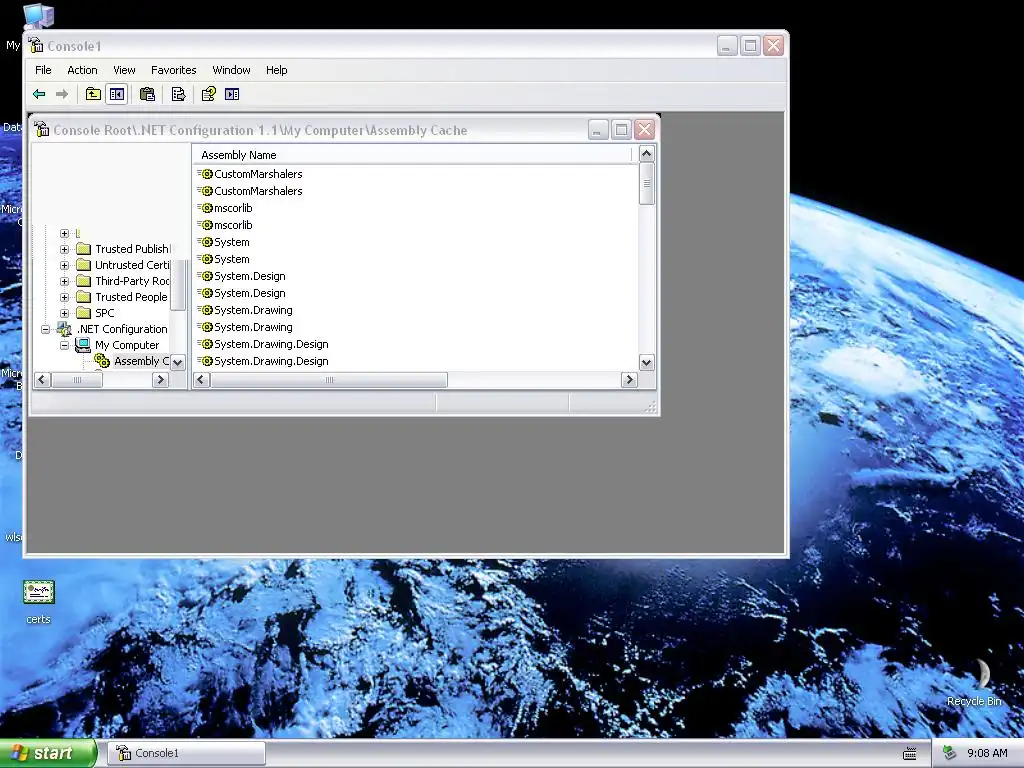Select the Trusted People folder
1024x768 pixels.
(x=122, y=297)
